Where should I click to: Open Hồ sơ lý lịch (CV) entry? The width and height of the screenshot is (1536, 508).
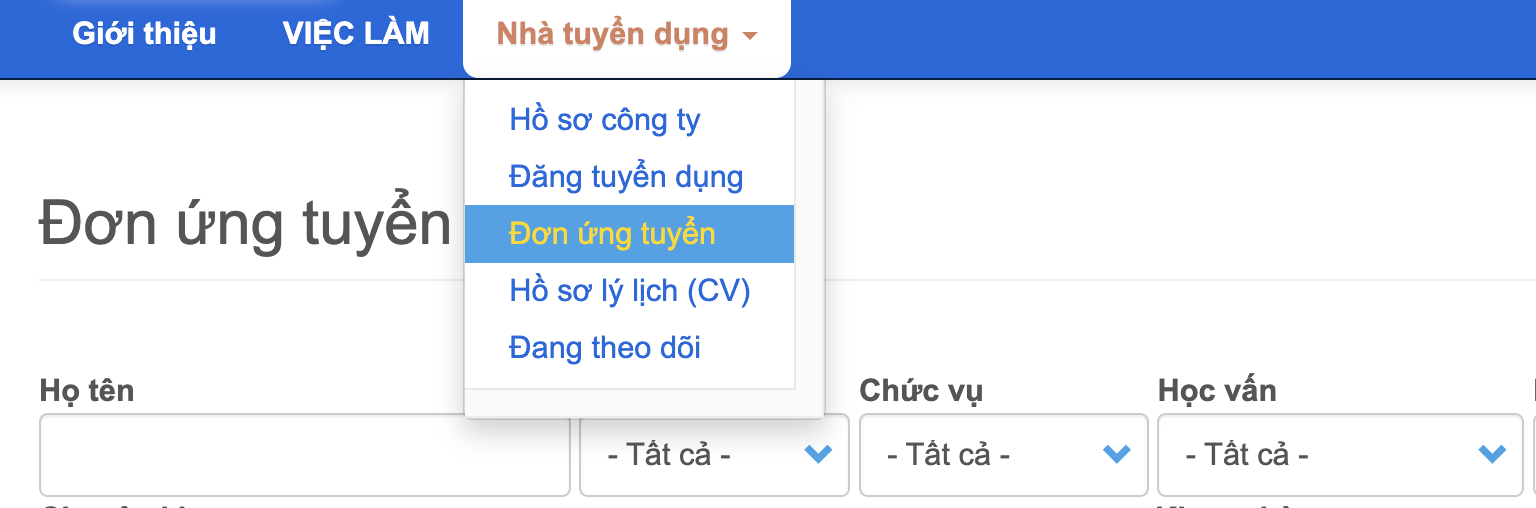[x=629, y=291]
